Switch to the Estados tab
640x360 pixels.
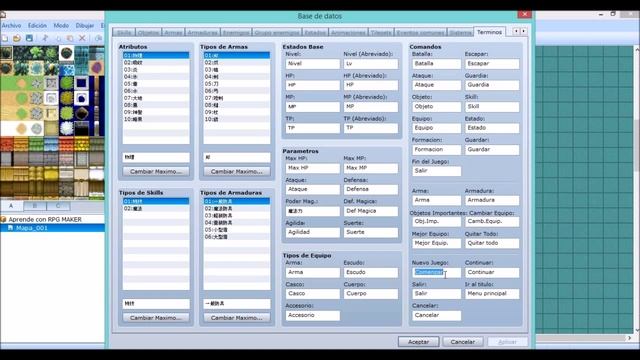tap(315, 33)
